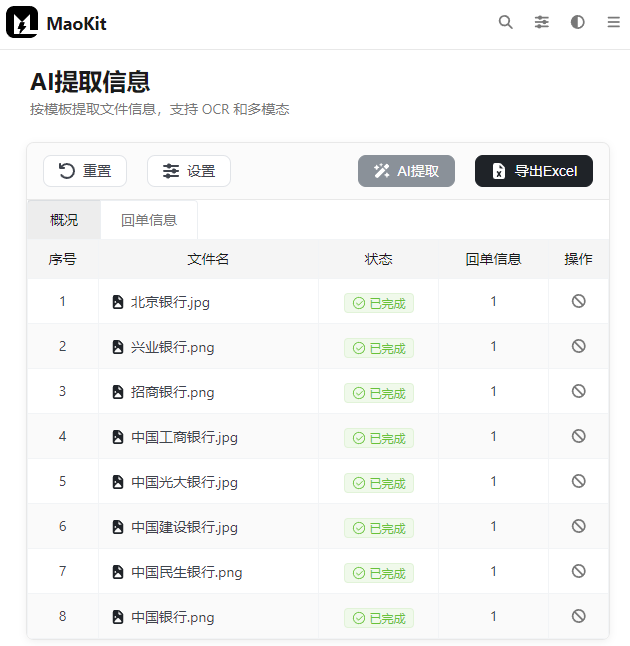Viewport: 630px width, 646px height.
Task: Click cancel icon for 北京银行.jpg row
Action: (x=578, y=301)
